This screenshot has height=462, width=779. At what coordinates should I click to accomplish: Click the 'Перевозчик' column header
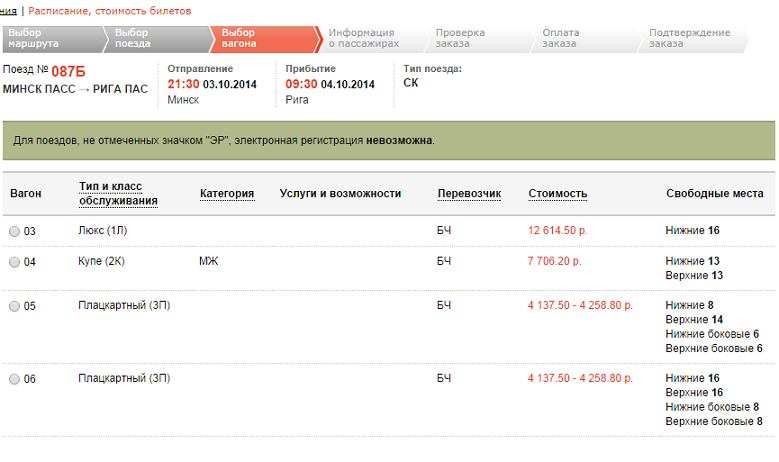tap(469, 194)
